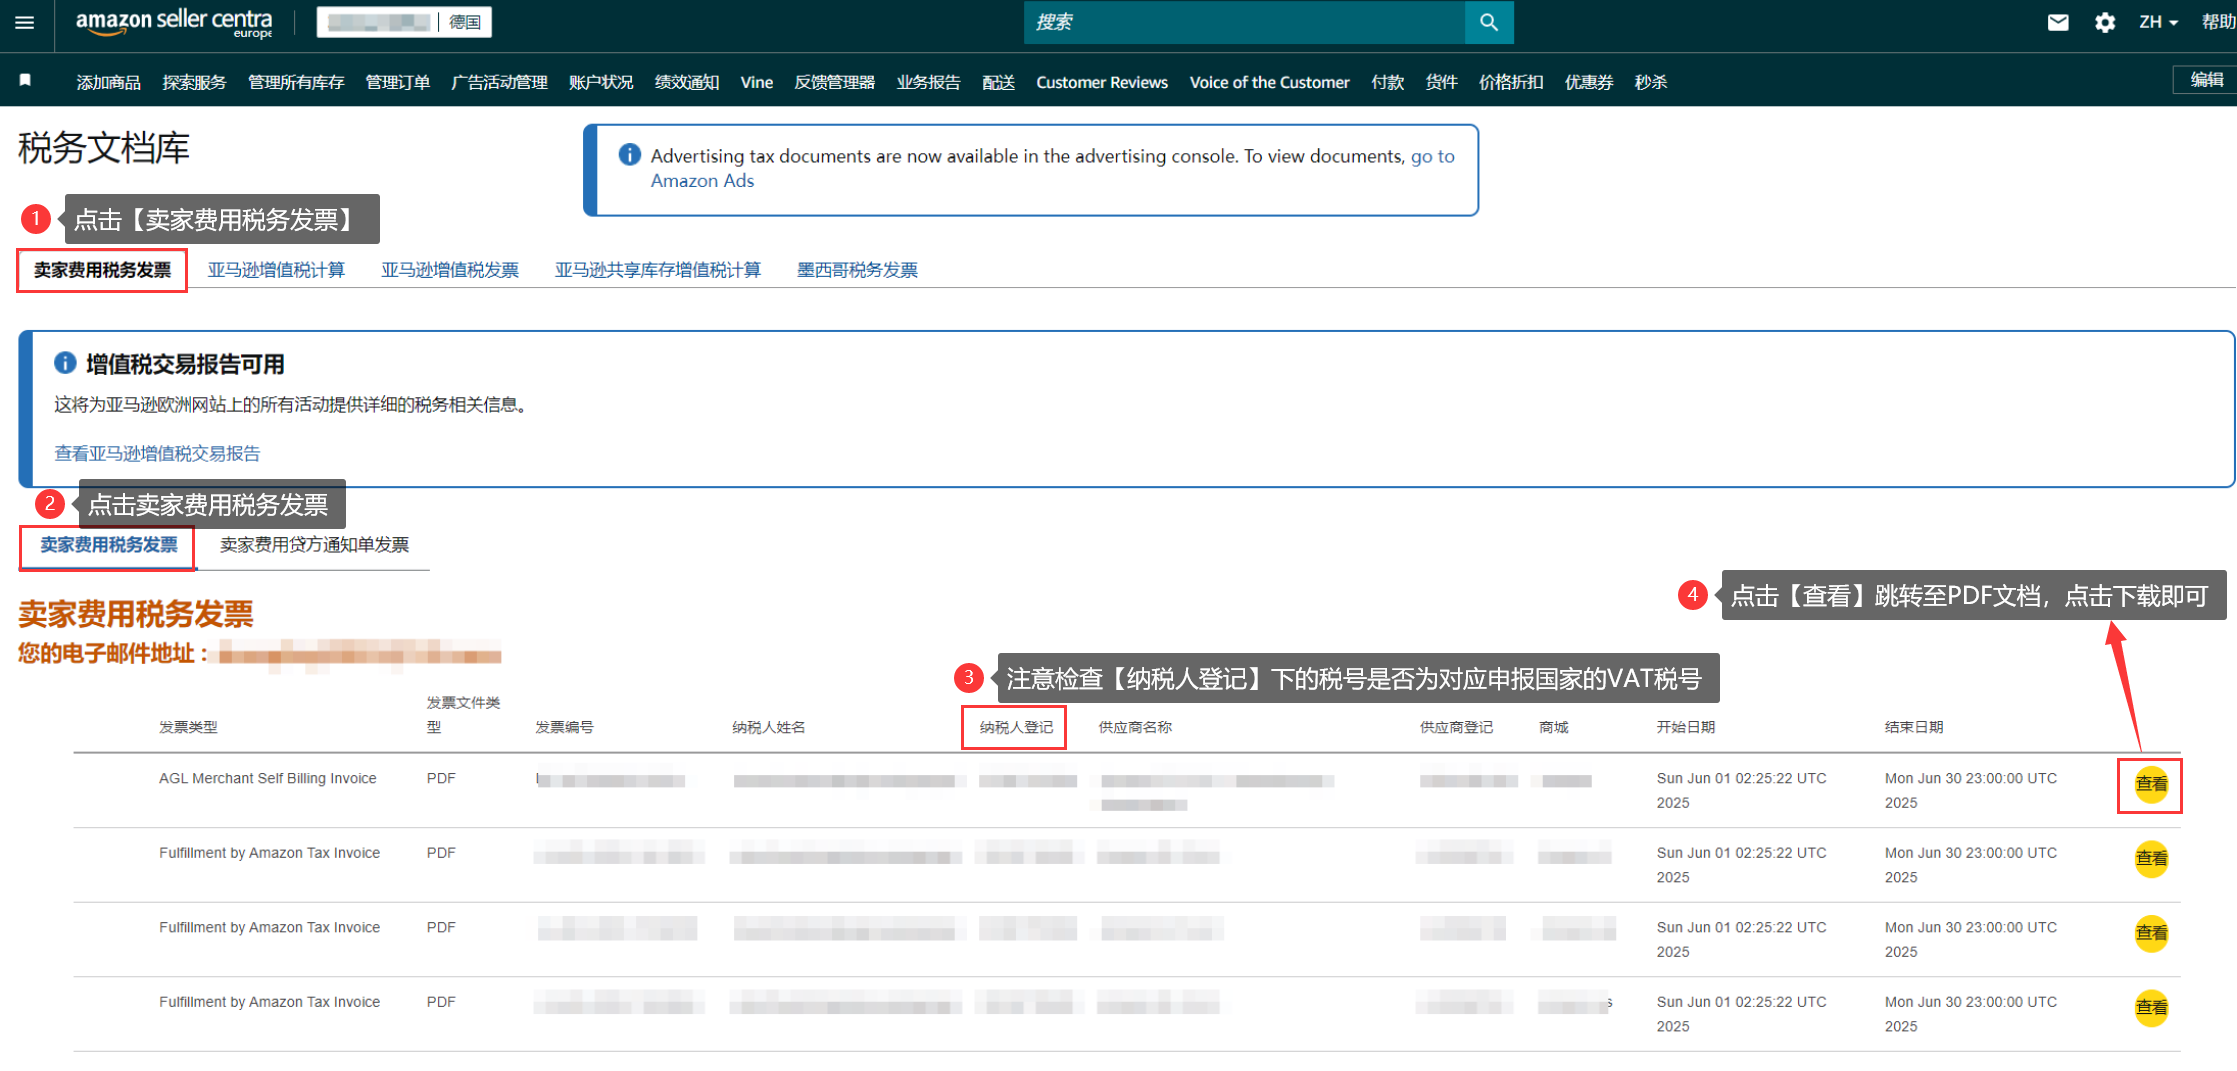Click the 纳税人登记 column header
This screenshot has height=1071, width=2237.
tap(1016, 727)
